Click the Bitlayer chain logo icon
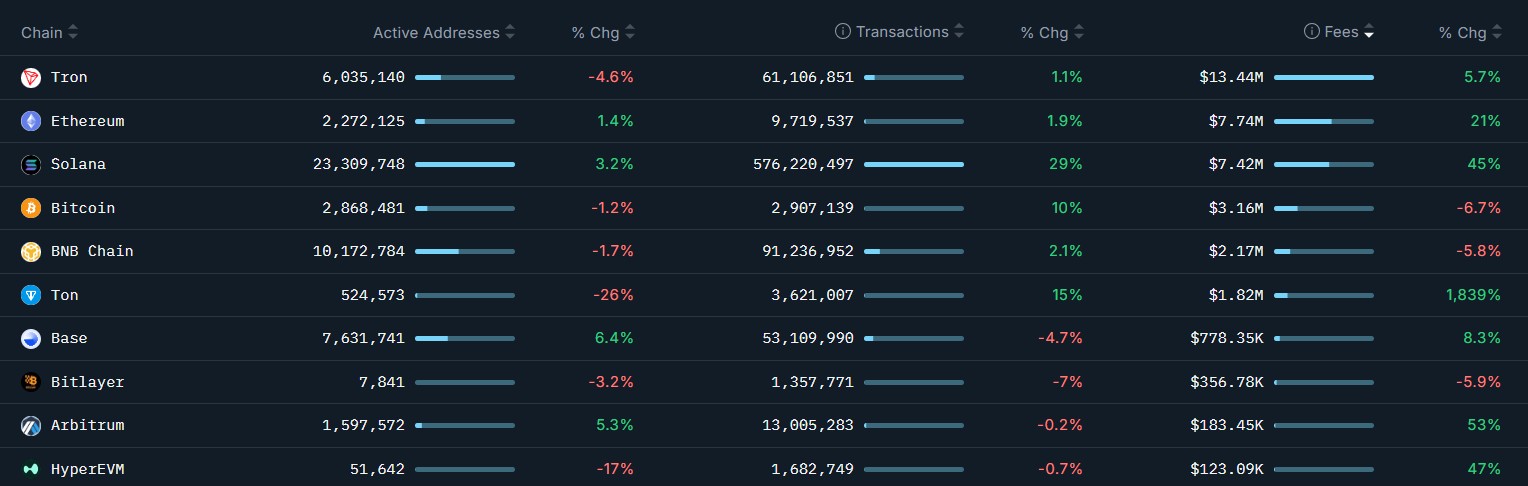The image size is (1528, 486). click(31, 382)
